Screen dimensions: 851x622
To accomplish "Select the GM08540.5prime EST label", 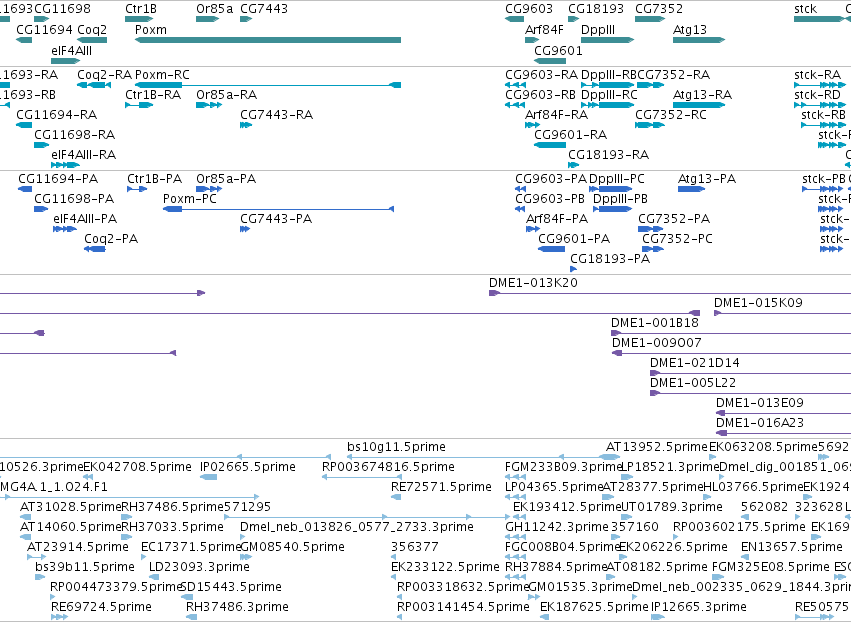I will tap(292, 547).
